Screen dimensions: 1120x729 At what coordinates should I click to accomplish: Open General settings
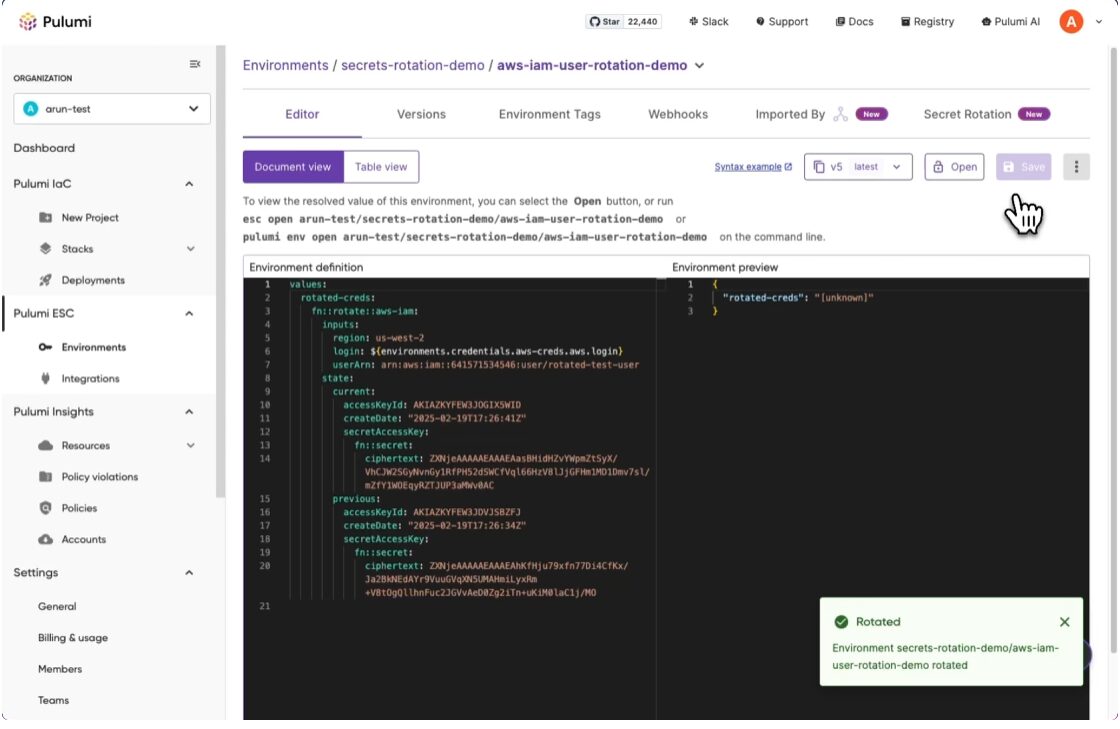[x=57, y=606]
